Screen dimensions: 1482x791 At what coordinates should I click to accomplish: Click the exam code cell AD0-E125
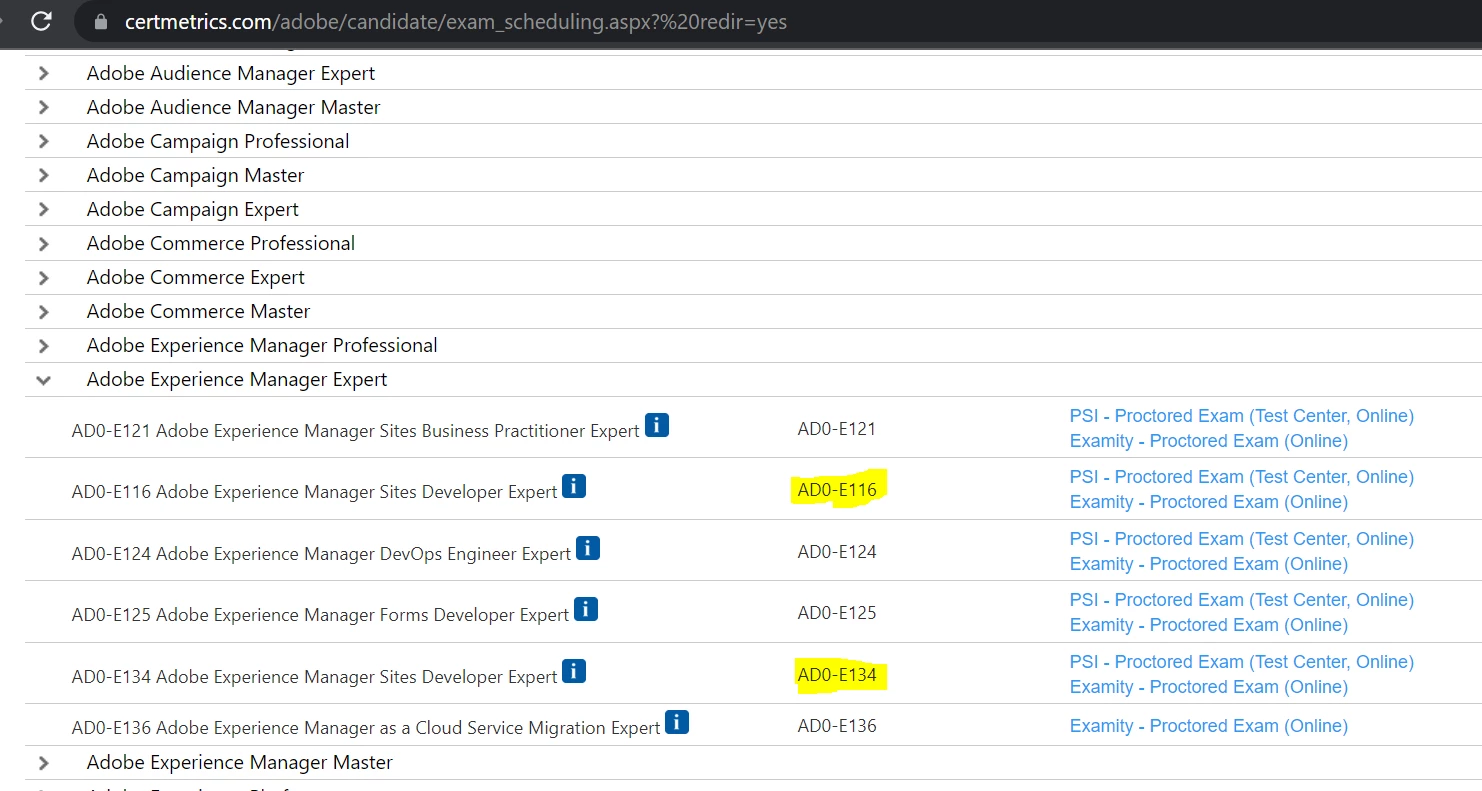[x=837, y=613]
